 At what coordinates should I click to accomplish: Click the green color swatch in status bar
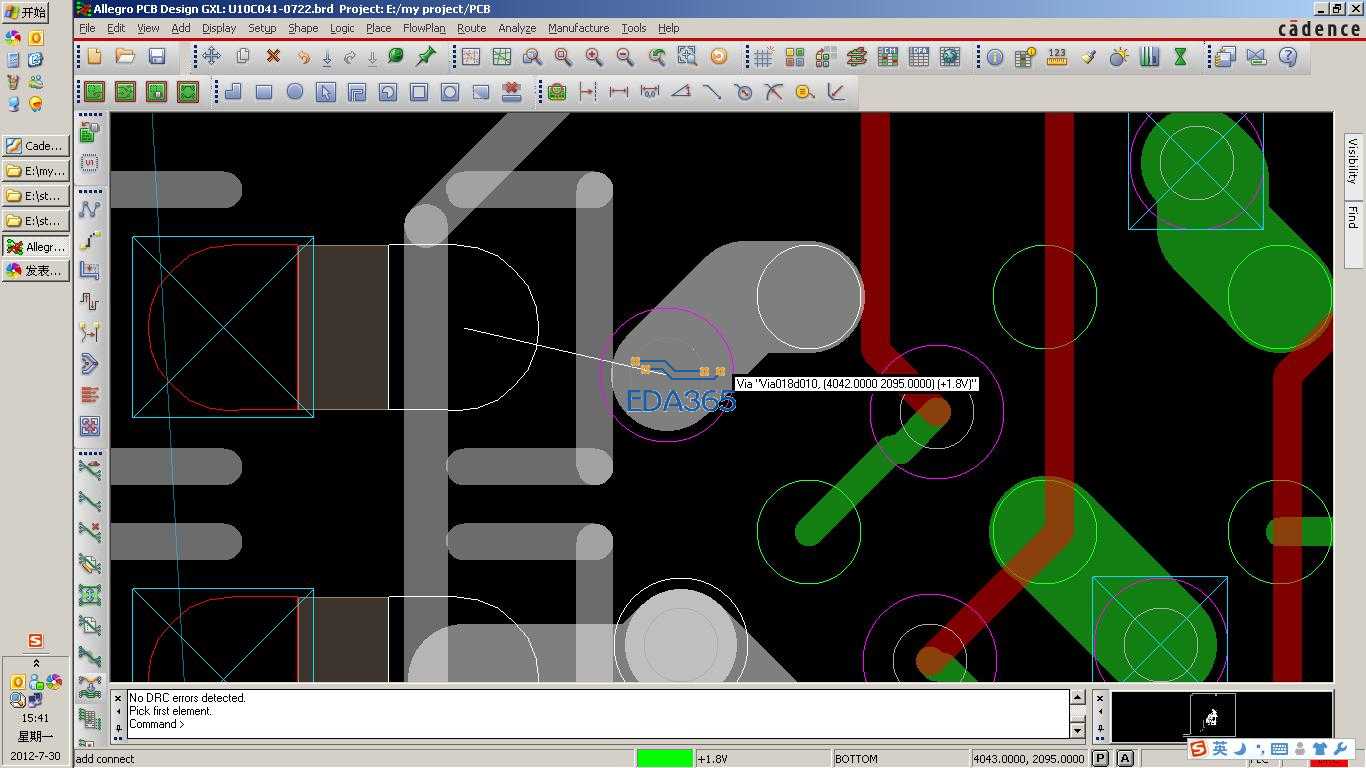664,758
